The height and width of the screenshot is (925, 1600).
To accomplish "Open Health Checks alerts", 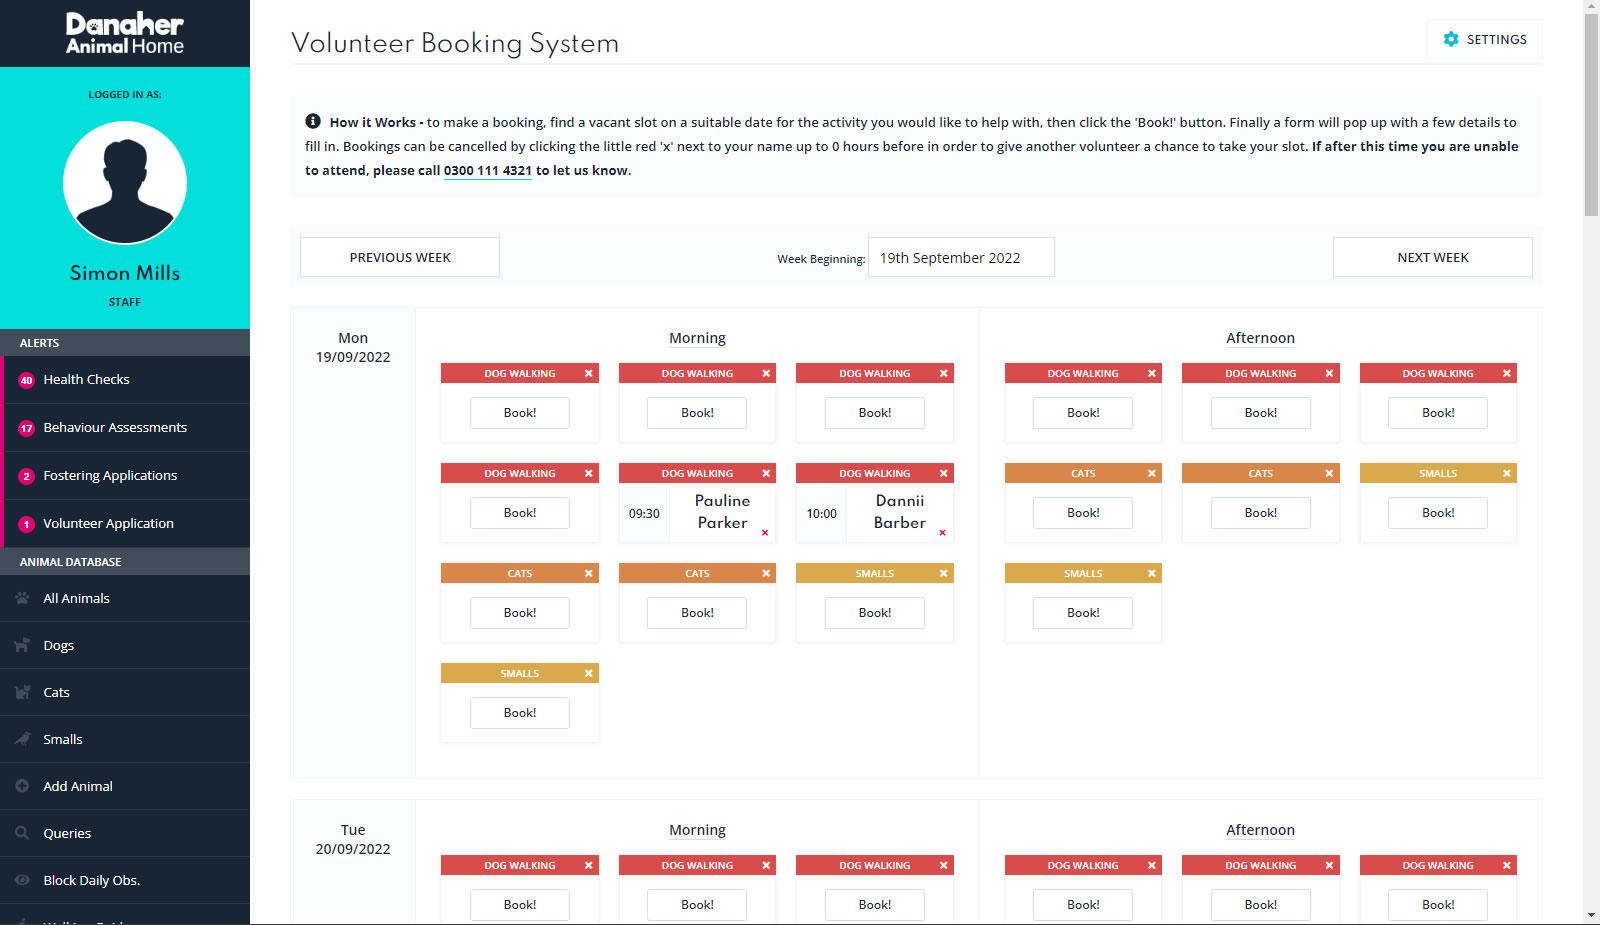I will point(86,379).
